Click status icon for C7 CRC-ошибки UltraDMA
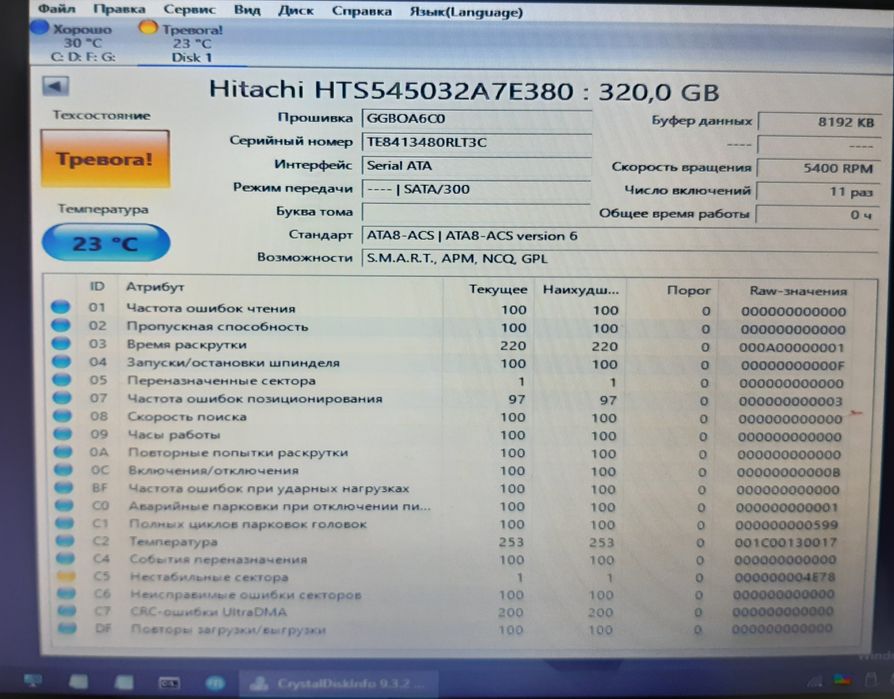Image resolution: width=894 pixels, height=699 pixels. coord(67,611)
